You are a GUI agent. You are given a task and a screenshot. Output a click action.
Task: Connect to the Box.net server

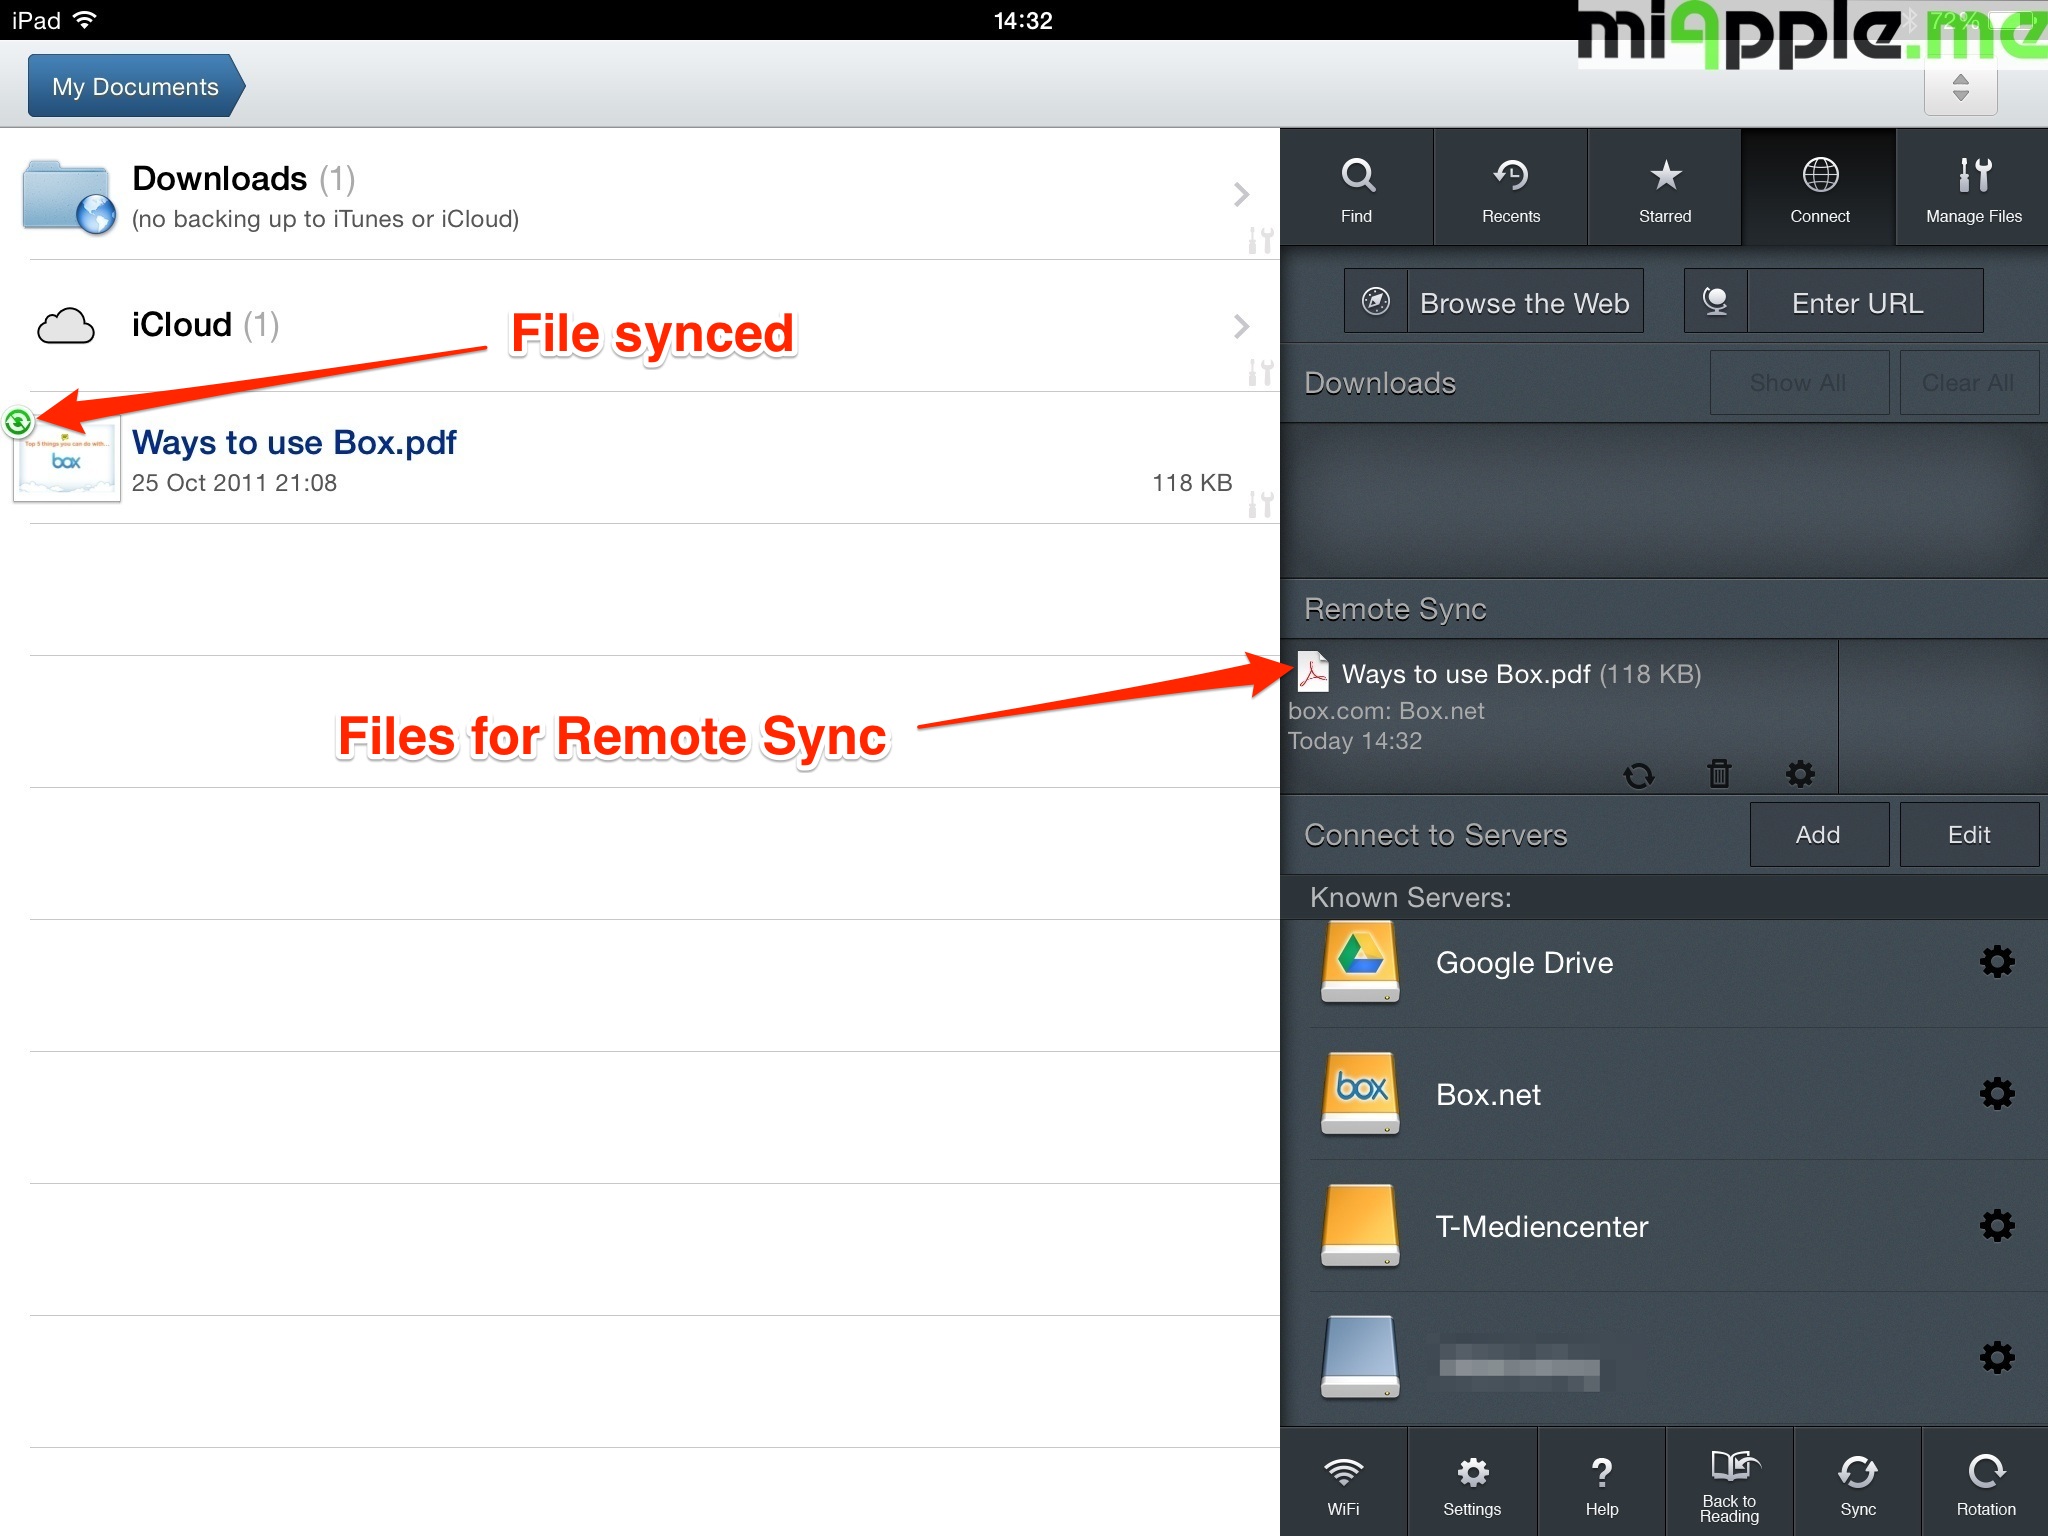tap(1488, 1094)
